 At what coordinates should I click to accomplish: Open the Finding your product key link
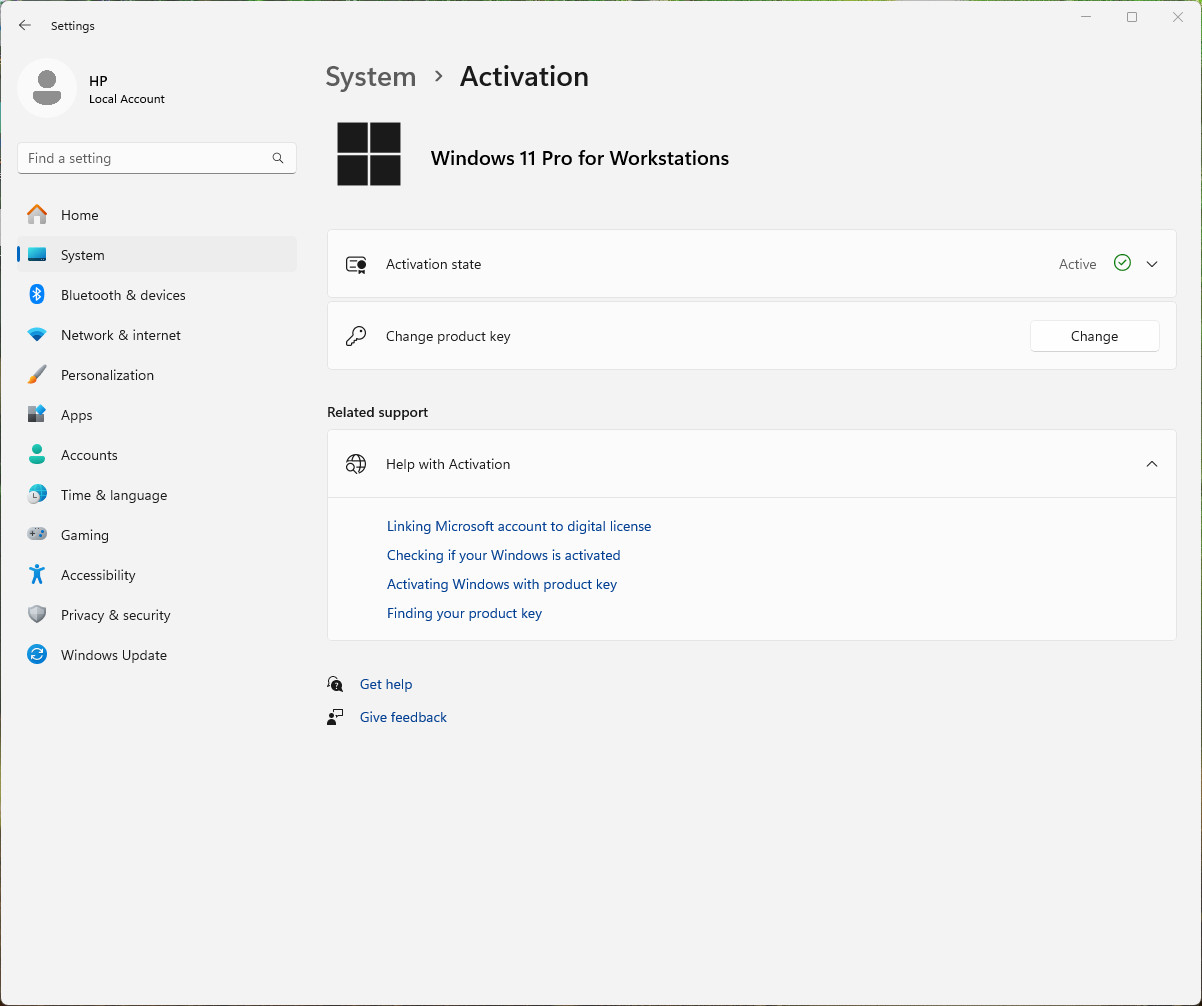pos(464,613)
